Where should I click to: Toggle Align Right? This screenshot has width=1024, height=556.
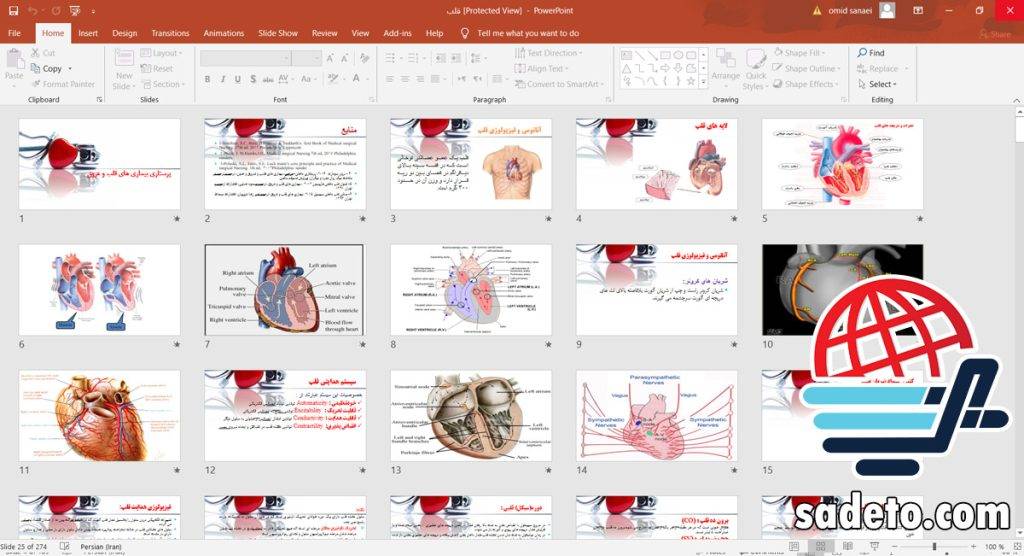[x=420, y=79]
